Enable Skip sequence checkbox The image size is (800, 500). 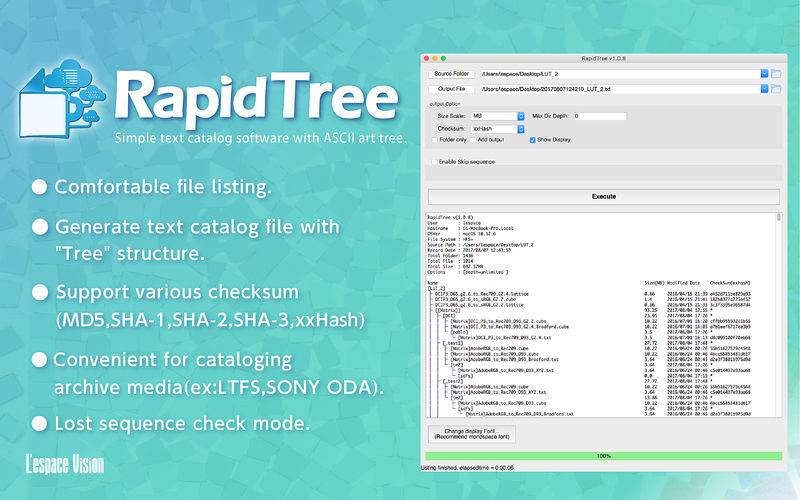point(435,162)
